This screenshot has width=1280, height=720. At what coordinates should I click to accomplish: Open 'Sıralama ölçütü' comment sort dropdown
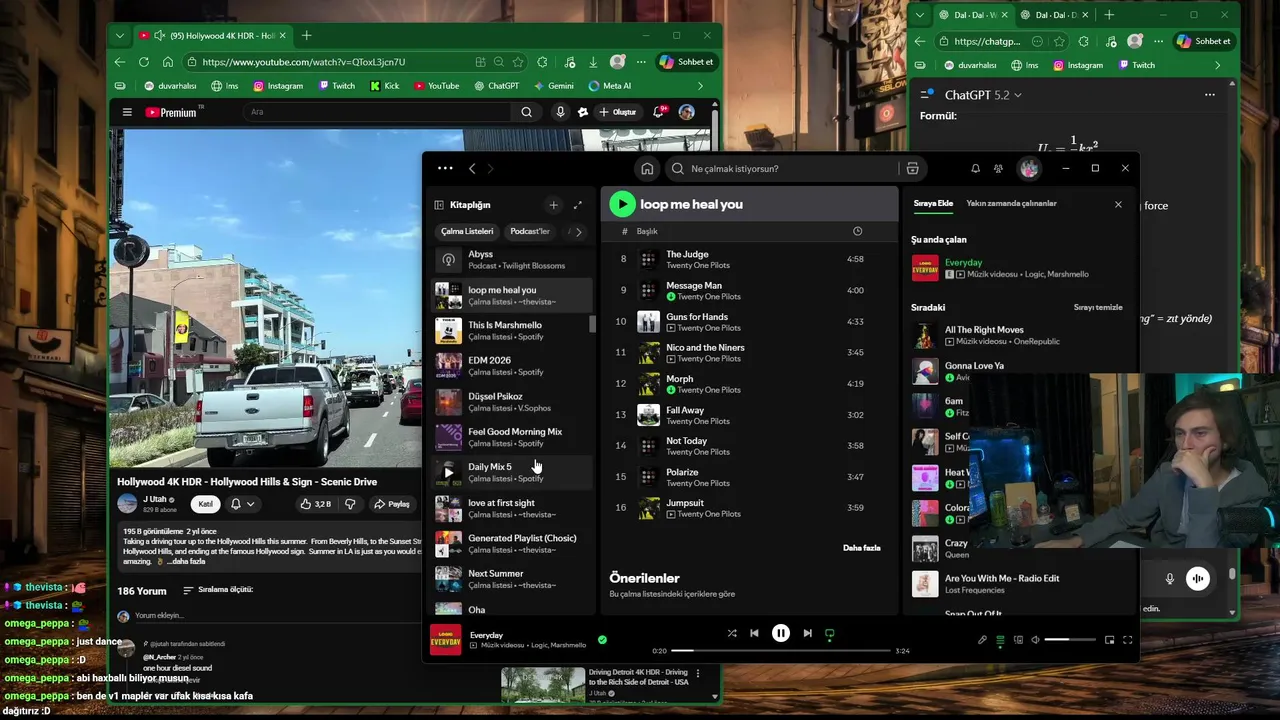coord(218,590)
